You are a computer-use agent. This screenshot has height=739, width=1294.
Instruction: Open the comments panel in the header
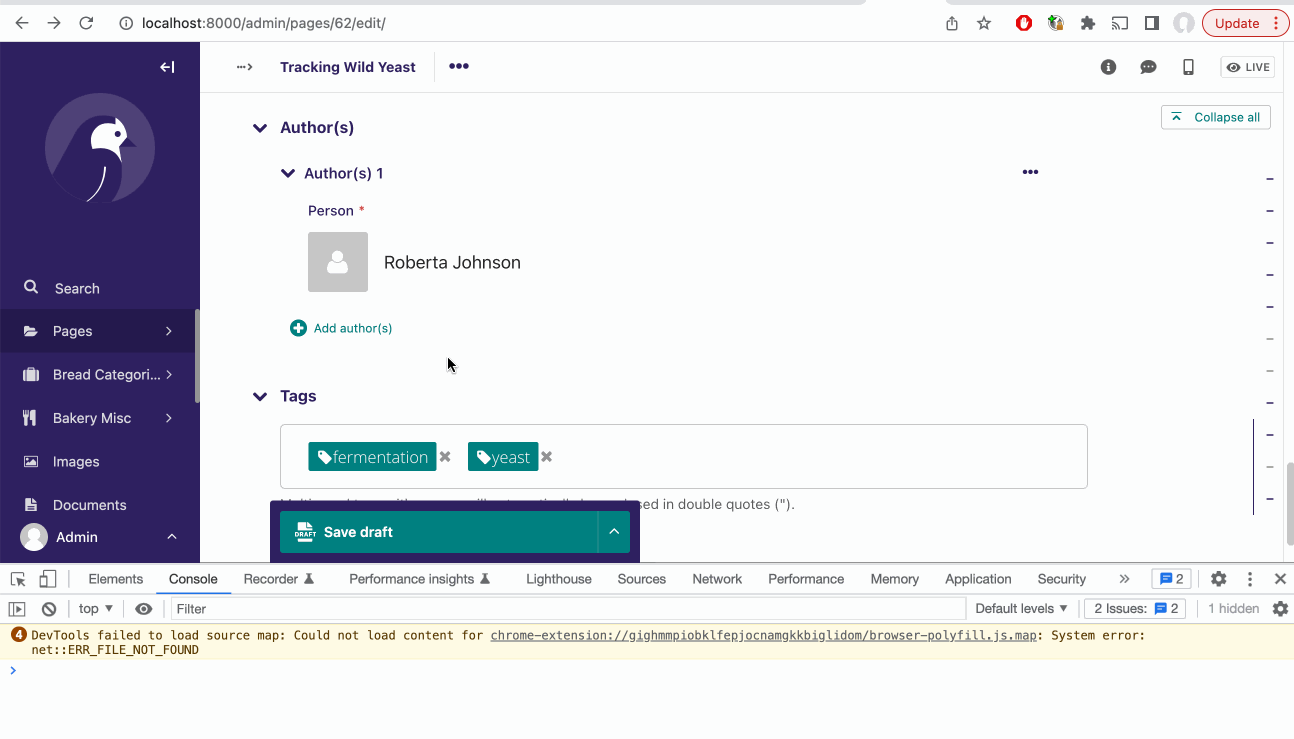point(1148,67)
